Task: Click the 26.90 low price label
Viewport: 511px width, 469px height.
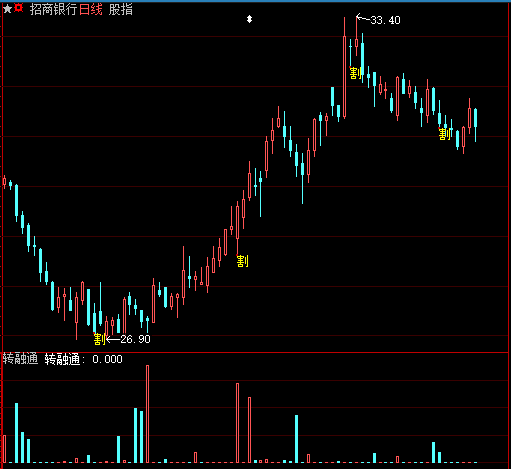Action: (x=135, y=339)
